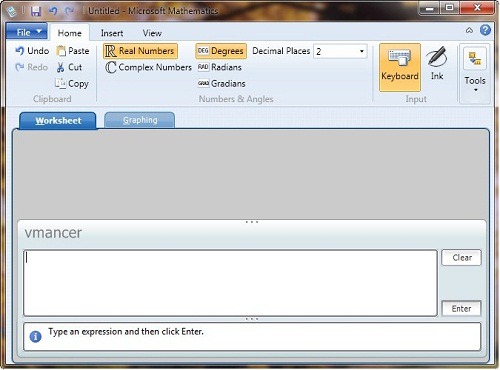Viewport: 500px width, 370px height.
Task: Click inside the expression input box
Action: tap(230, 283)
